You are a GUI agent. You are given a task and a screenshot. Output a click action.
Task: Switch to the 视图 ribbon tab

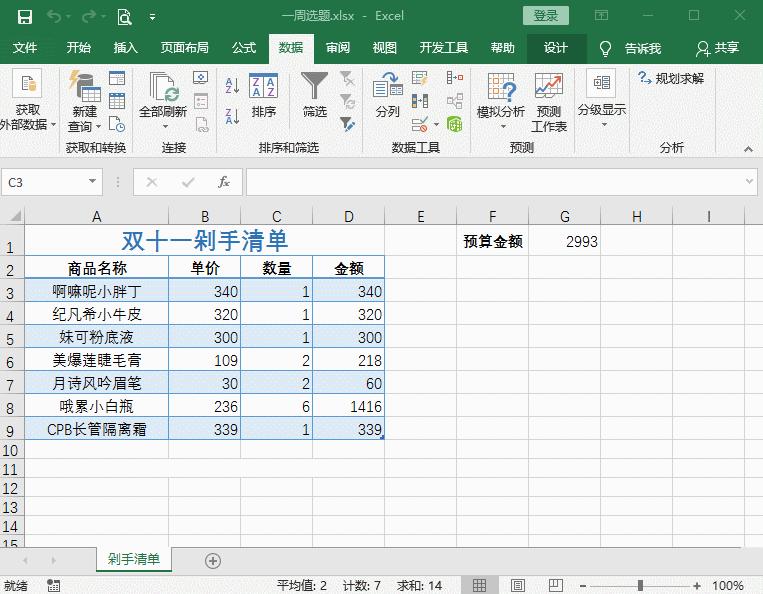(384, 48)
